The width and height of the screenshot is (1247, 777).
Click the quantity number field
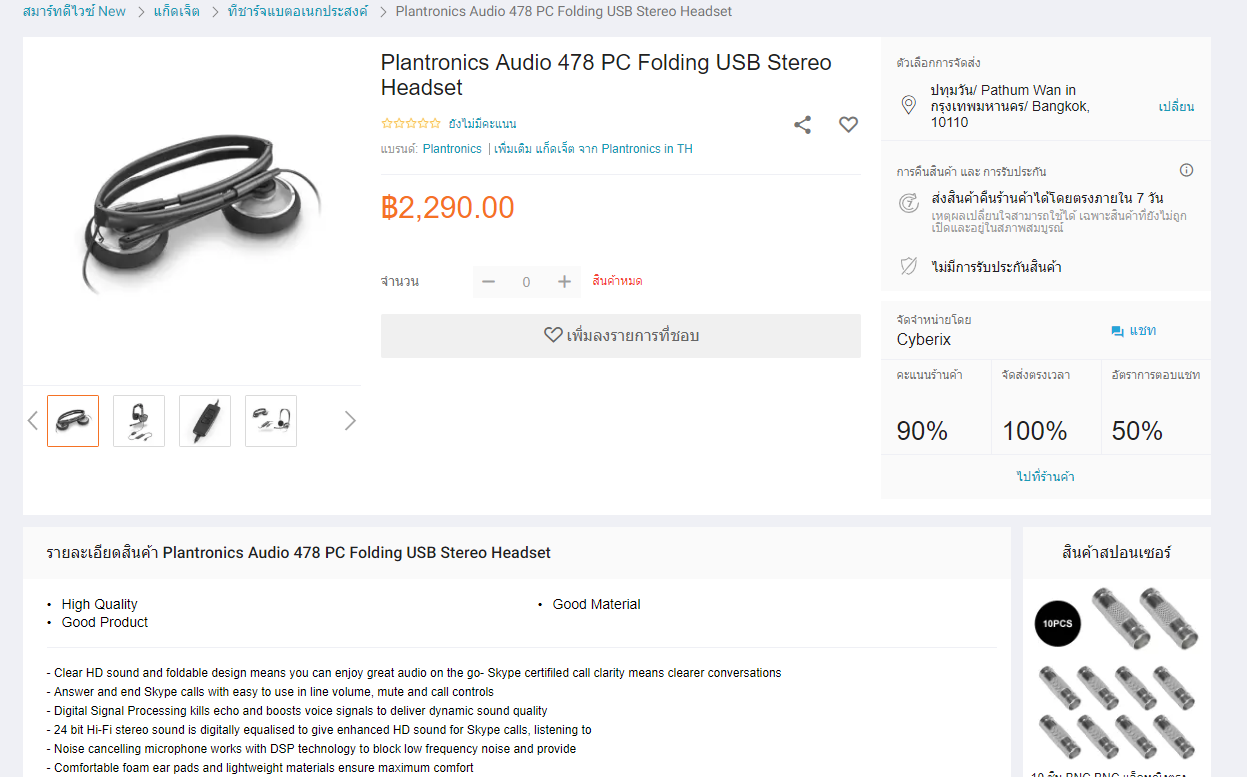pyautogui.click(x=526, y=282)
